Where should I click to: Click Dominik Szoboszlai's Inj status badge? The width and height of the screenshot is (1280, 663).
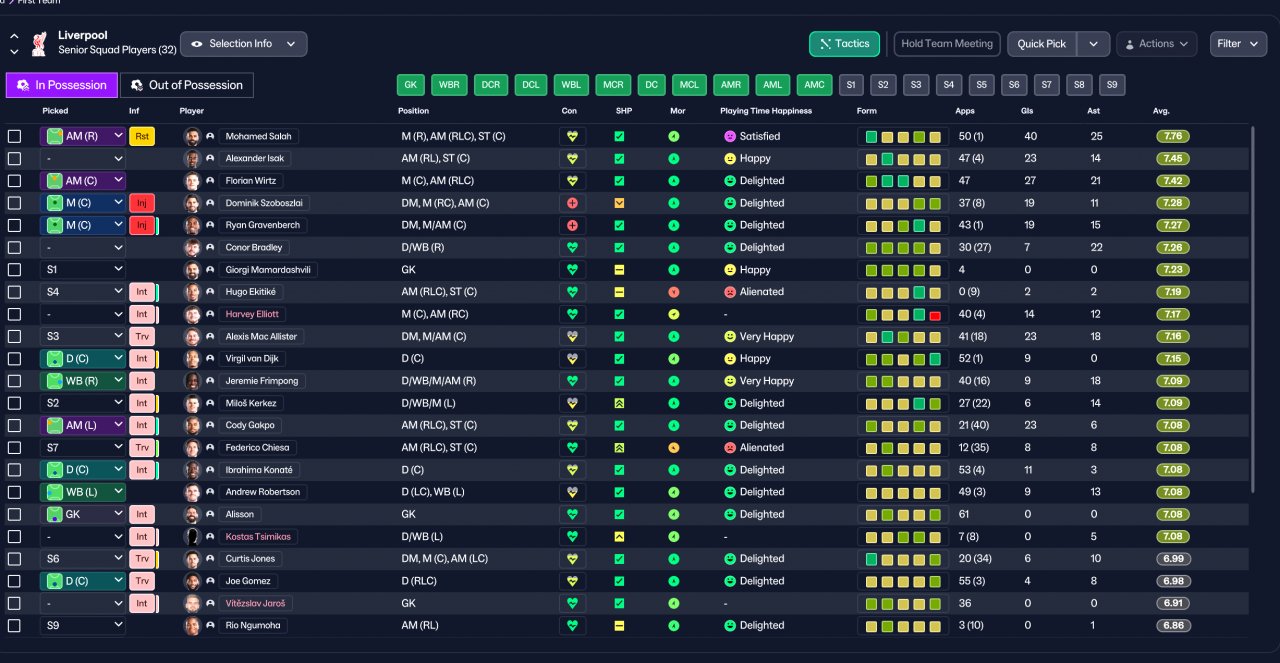coord(142,203)
